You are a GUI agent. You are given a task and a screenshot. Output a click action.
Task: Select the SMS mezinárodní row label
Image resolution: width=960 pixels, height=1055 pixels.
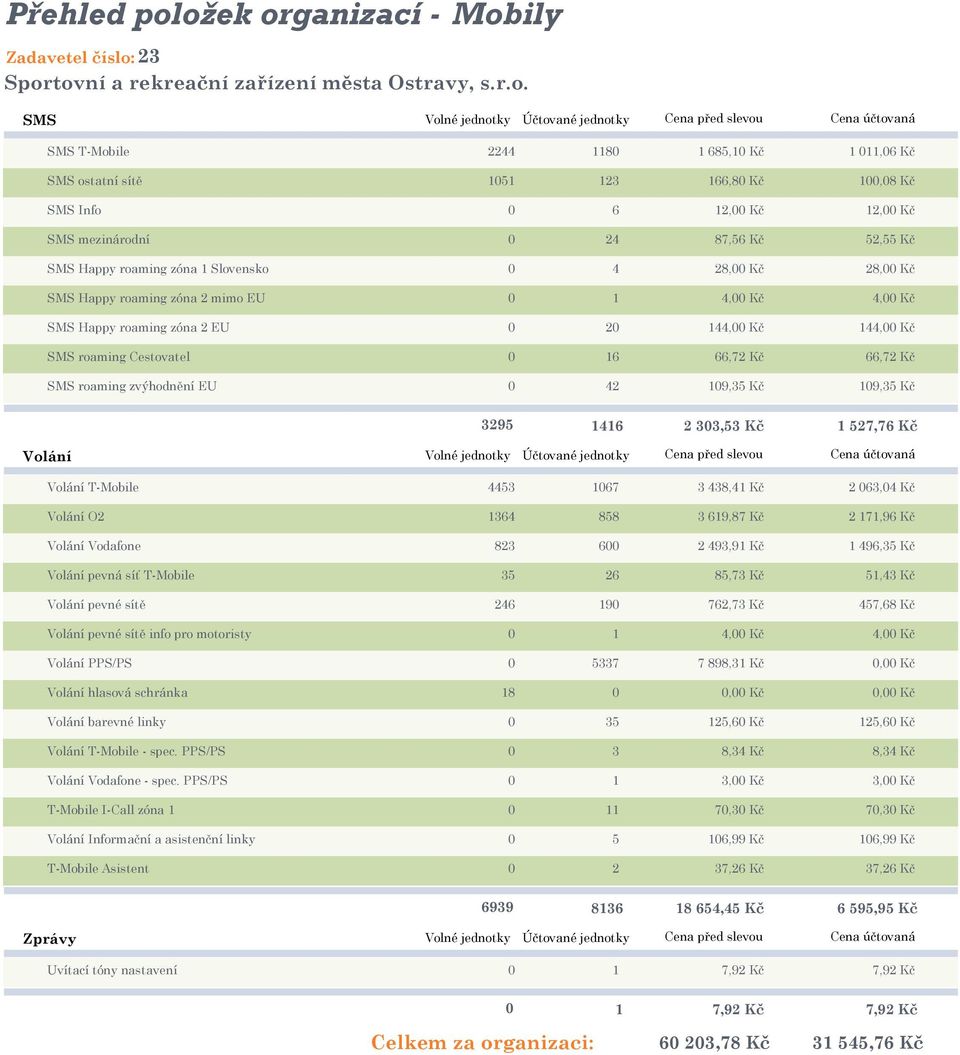98,240
